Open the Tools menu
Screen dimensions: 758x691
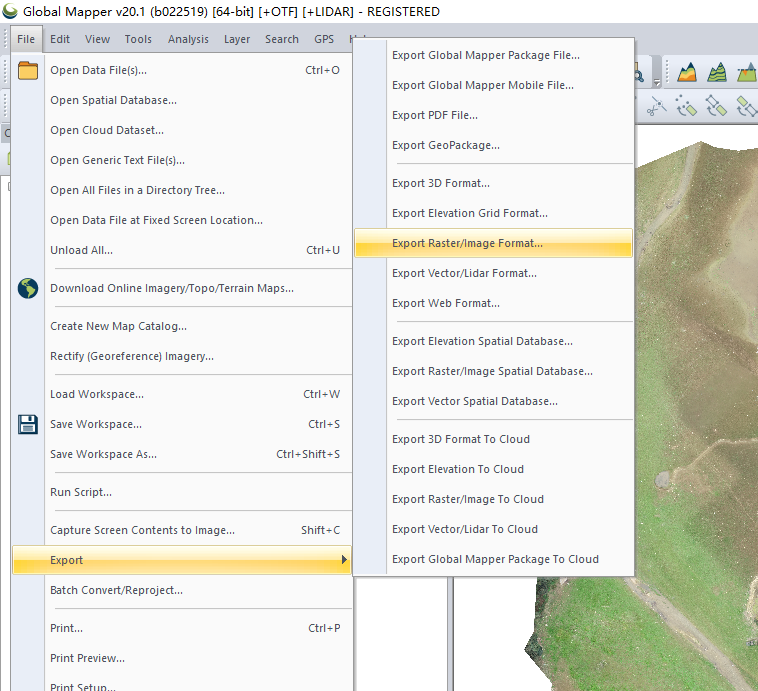138,39
